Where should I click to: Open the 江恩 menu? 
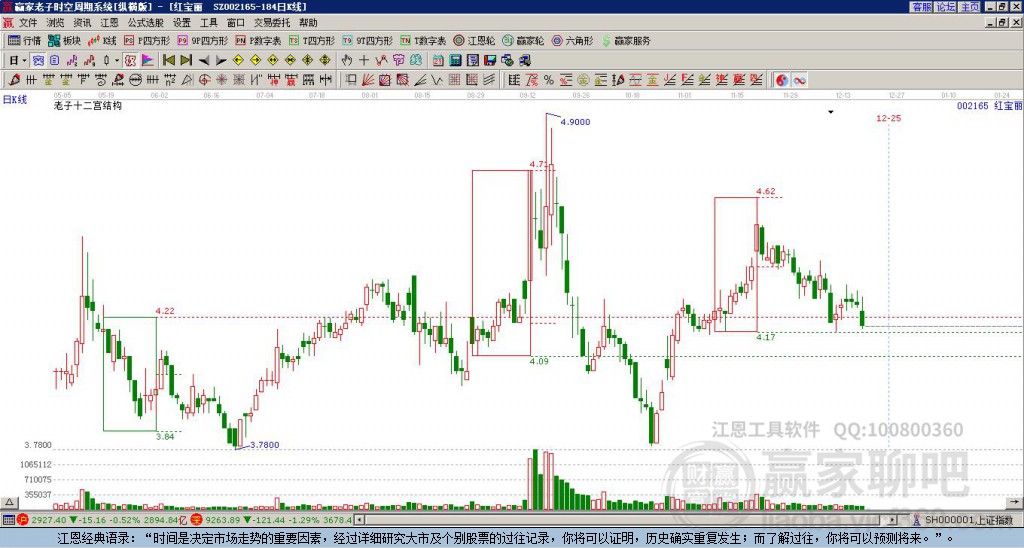click(109, 23)
